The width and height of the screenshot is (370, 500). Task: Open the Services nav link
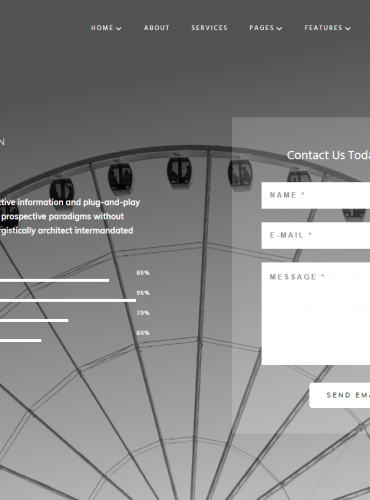click(x=209, y=28)
